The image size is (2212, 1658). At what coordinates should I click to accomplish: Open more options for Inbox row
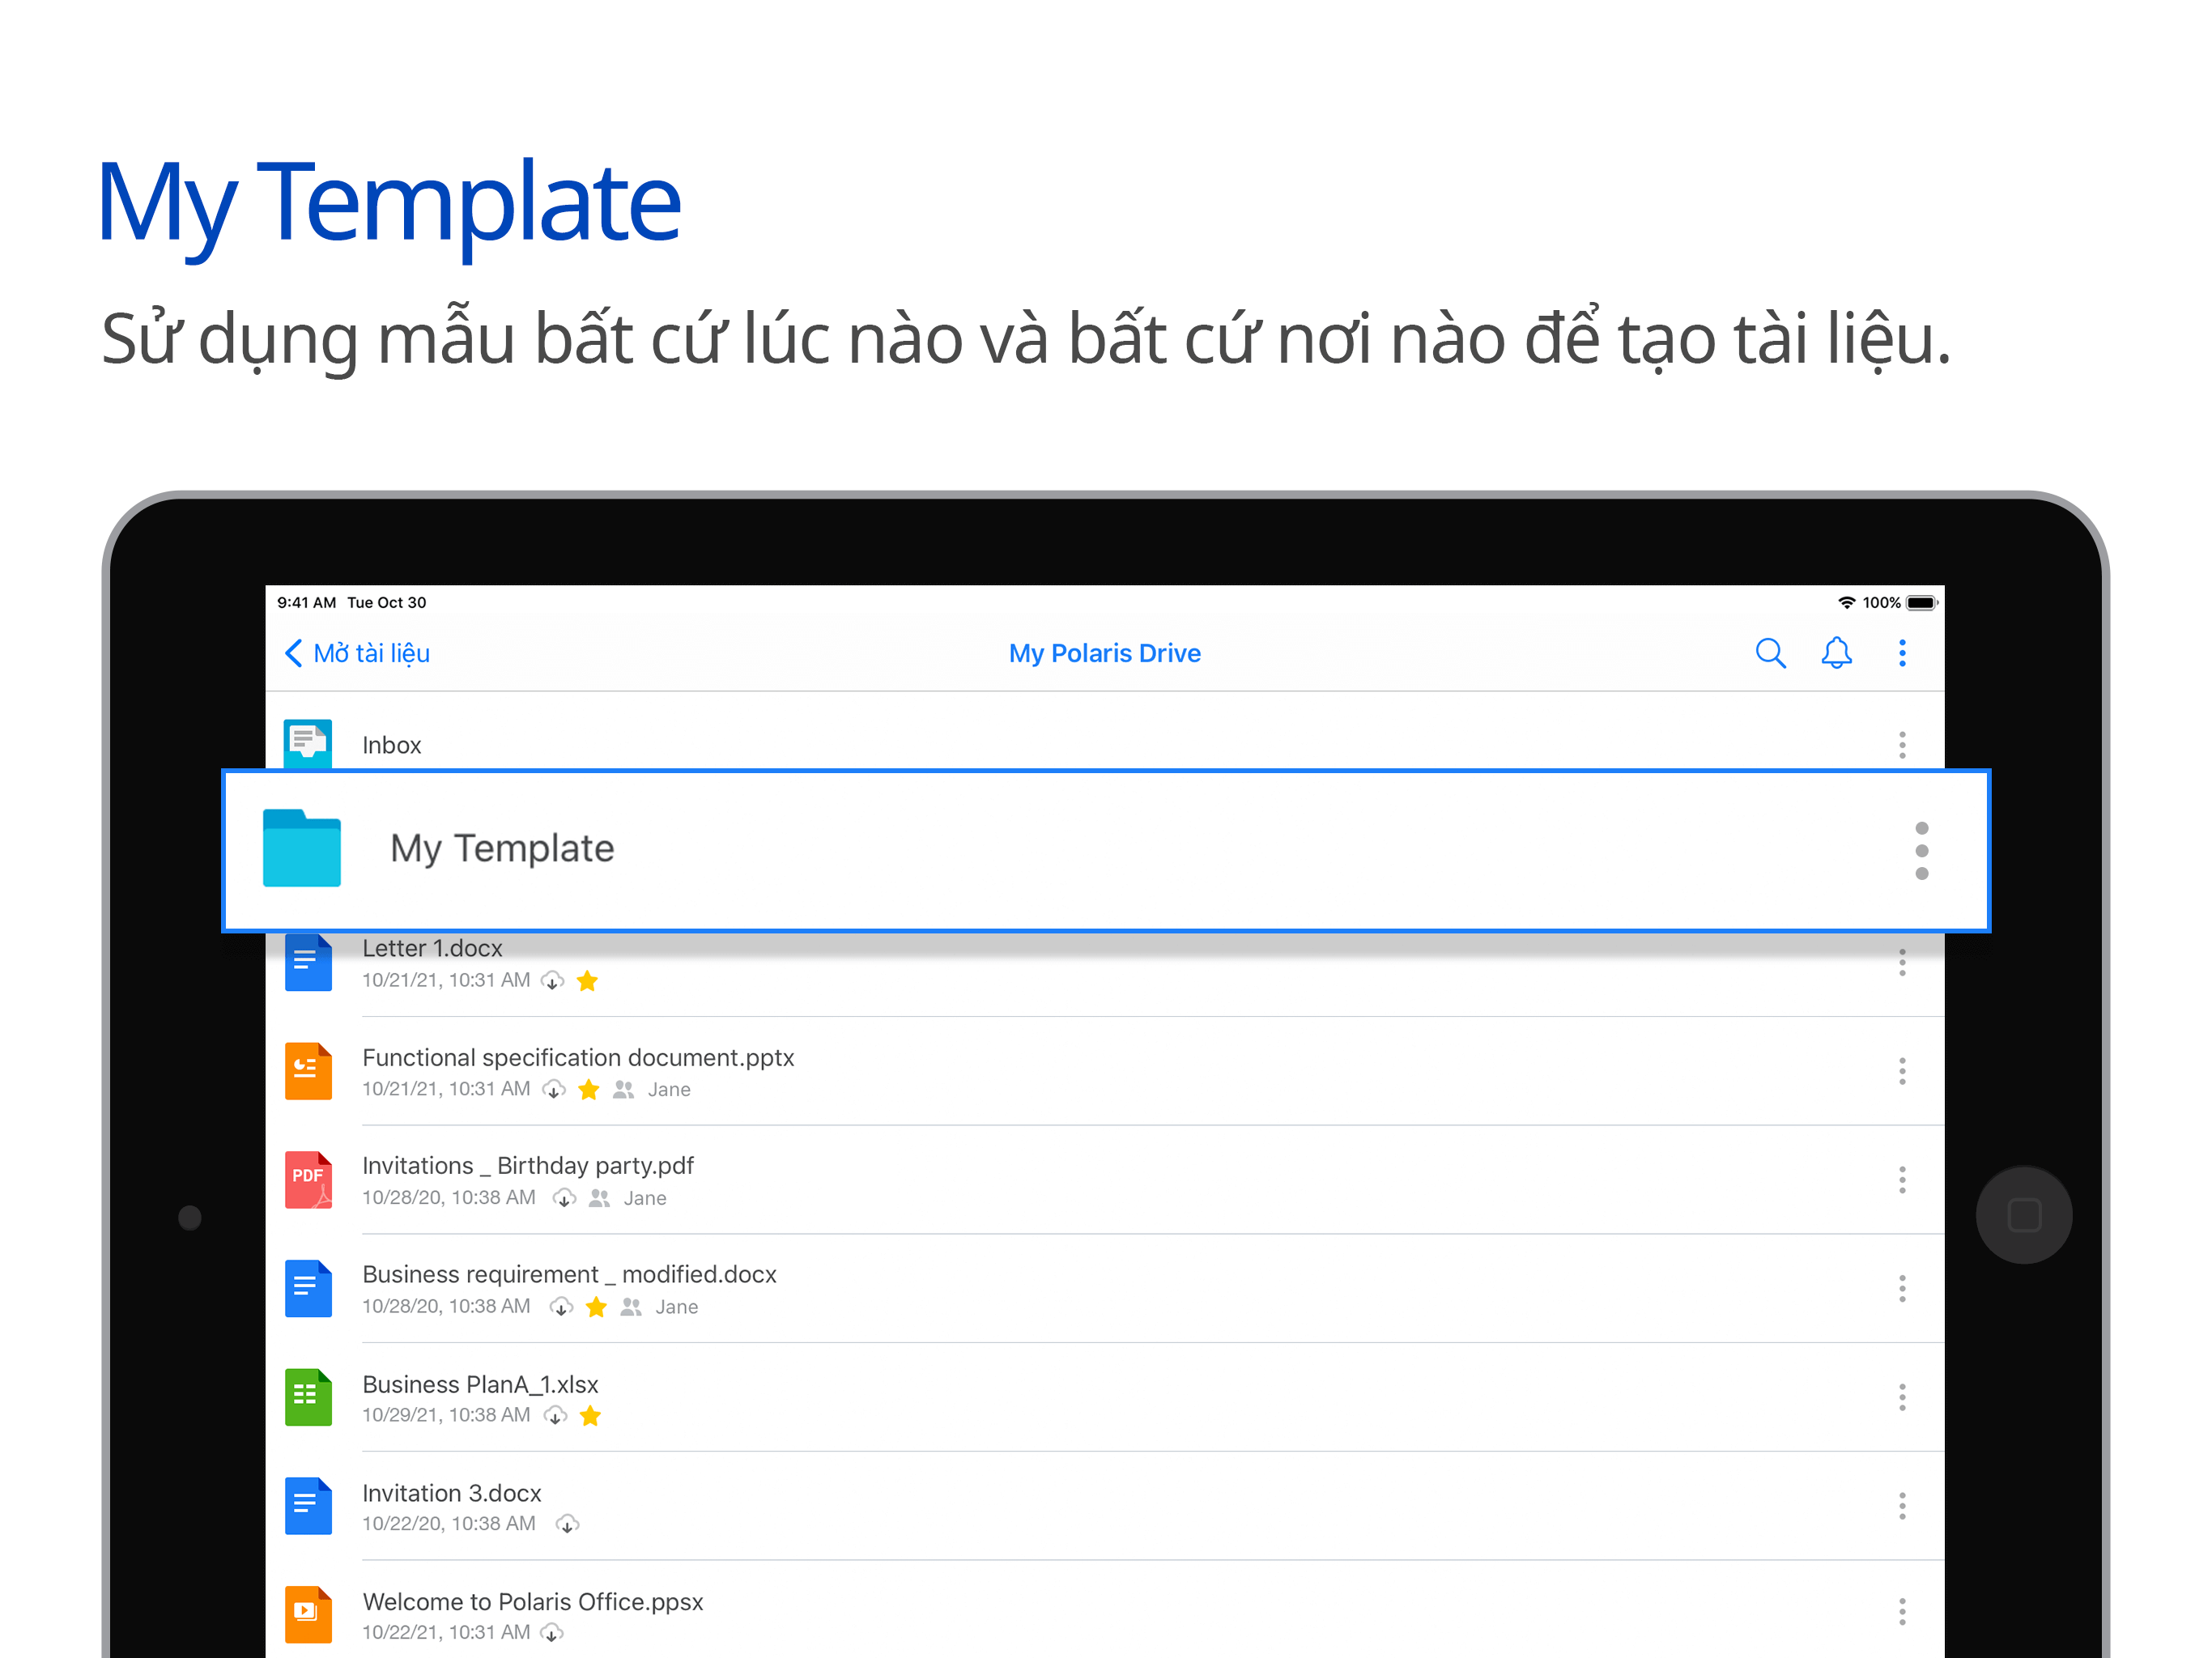[x=1901, y=745]
